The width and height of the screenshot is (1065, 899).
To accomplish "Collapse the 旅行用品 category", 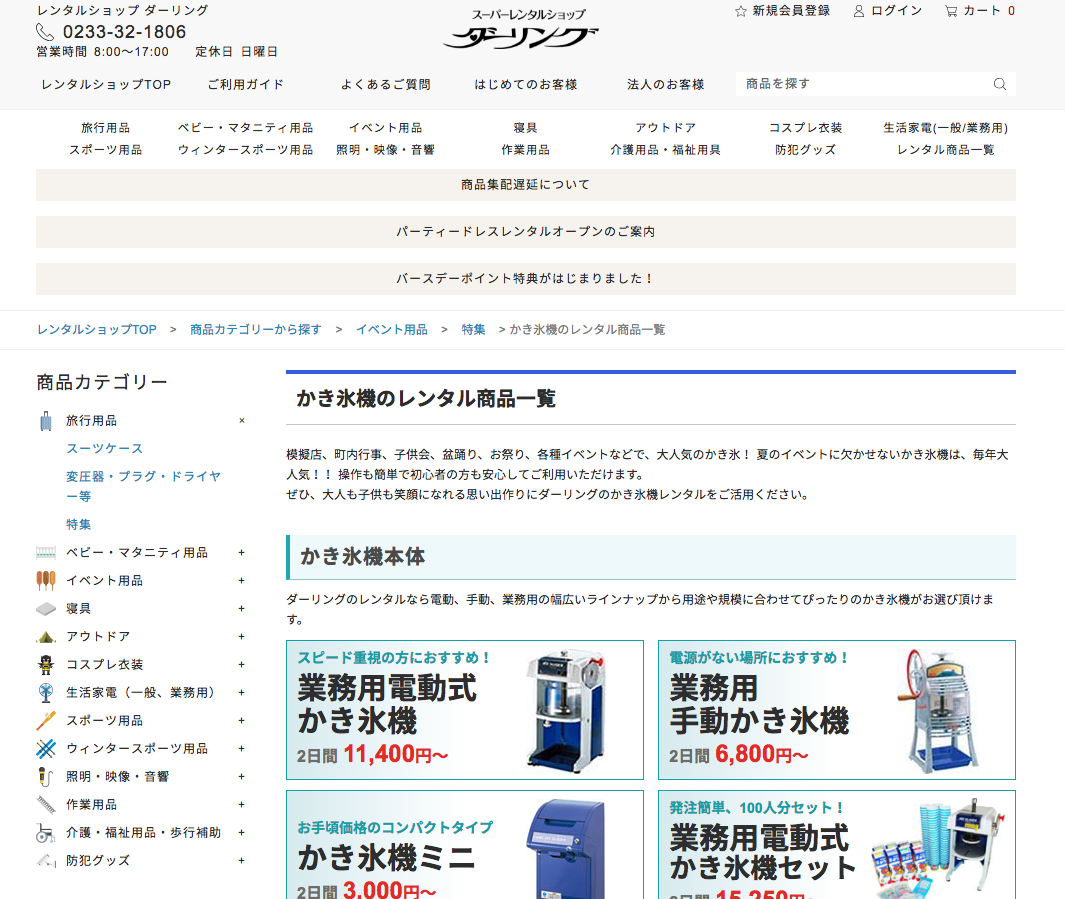I will (x=241, y=421).
